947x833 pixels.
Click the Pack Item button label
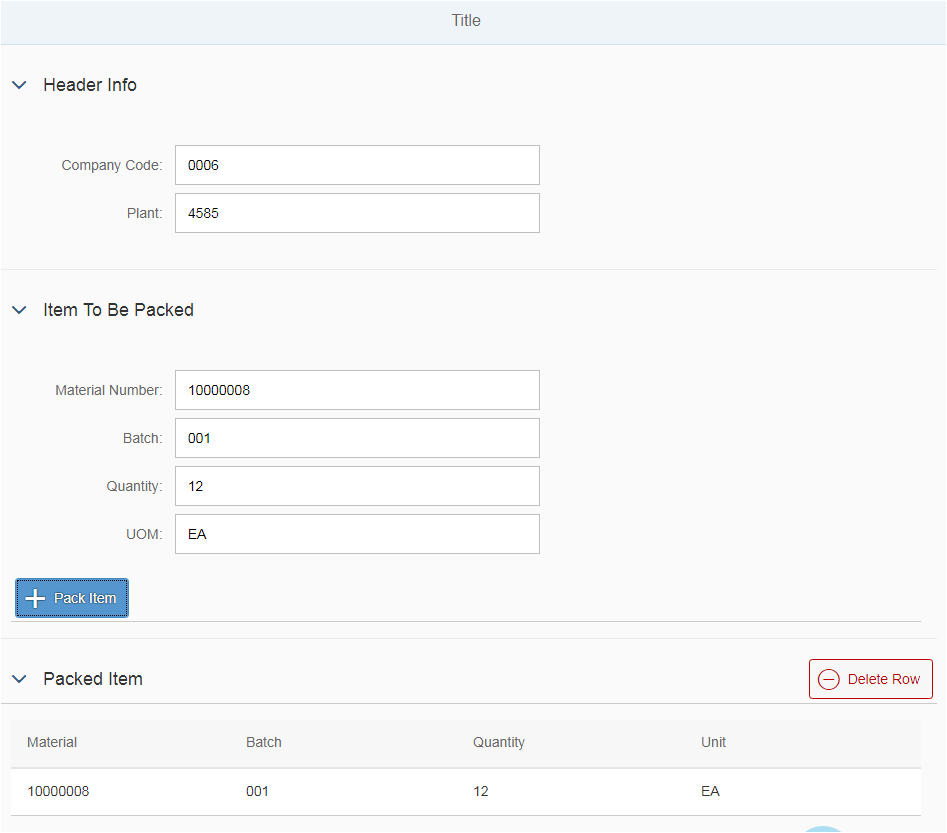pos(85,599)
